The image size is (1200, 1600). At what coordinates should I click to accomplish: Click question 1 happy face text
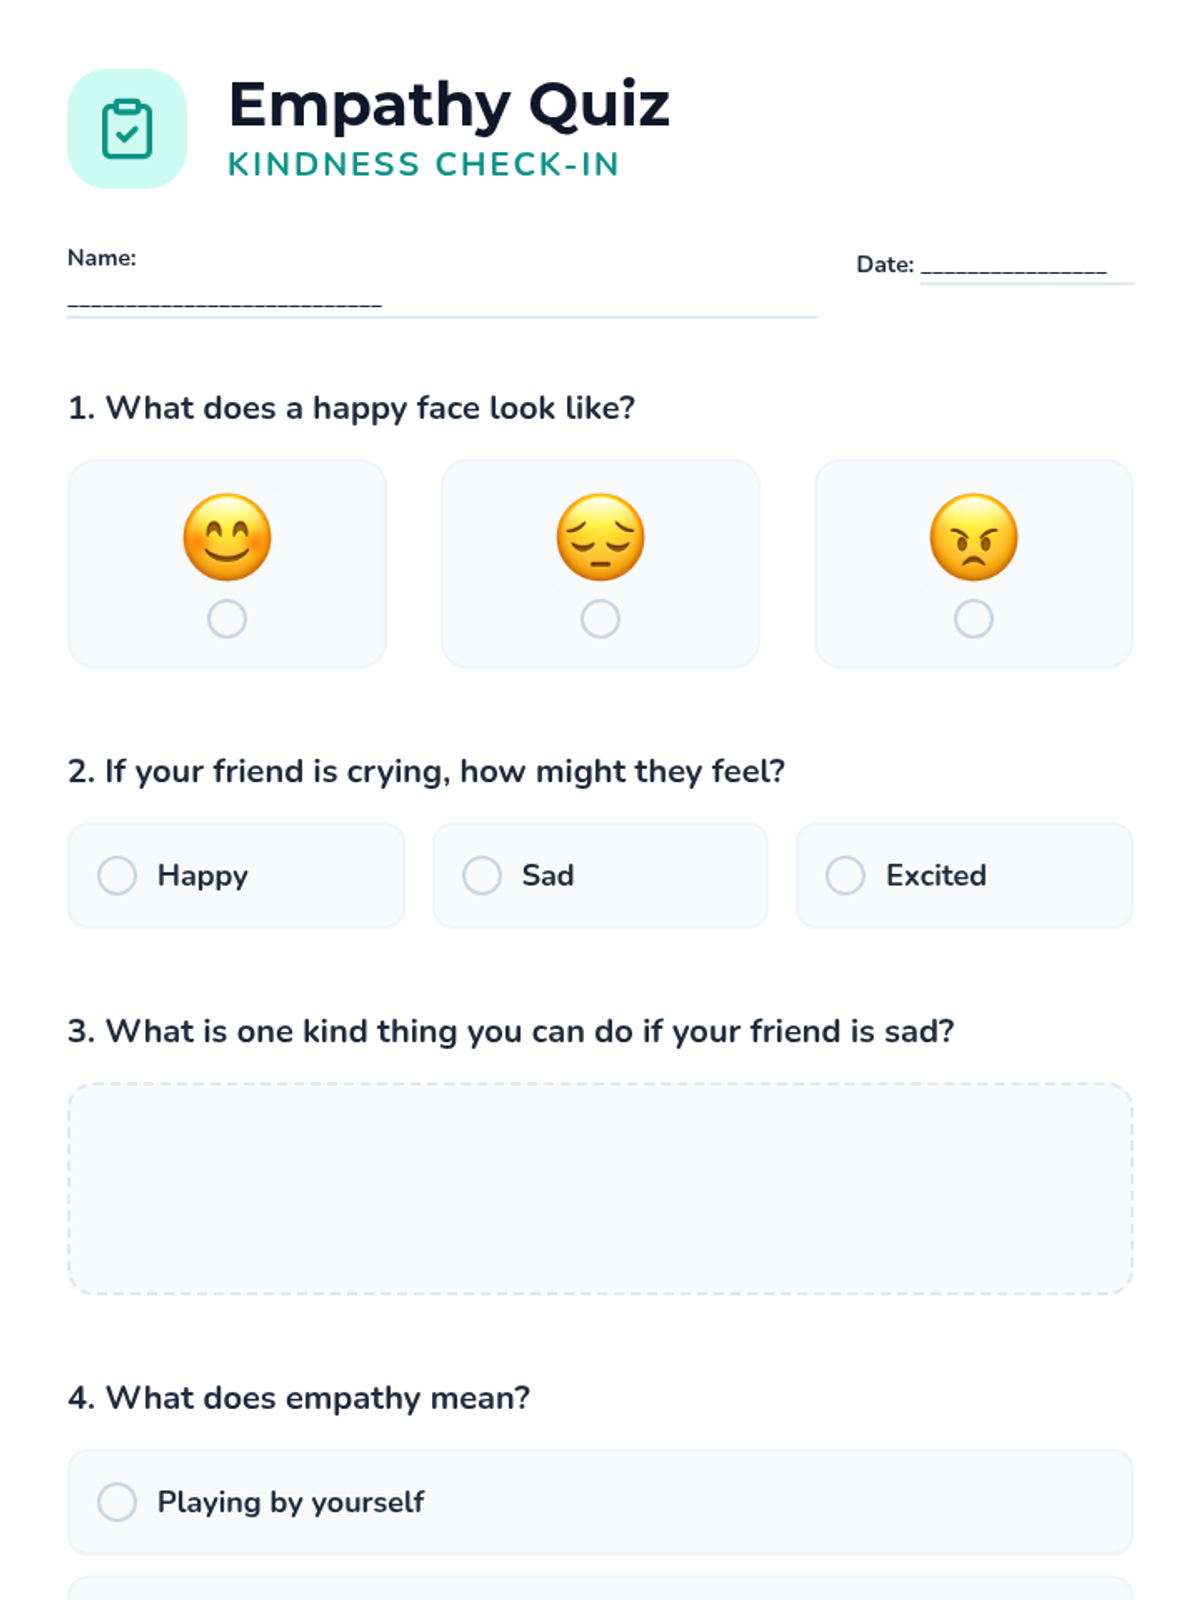351,409
